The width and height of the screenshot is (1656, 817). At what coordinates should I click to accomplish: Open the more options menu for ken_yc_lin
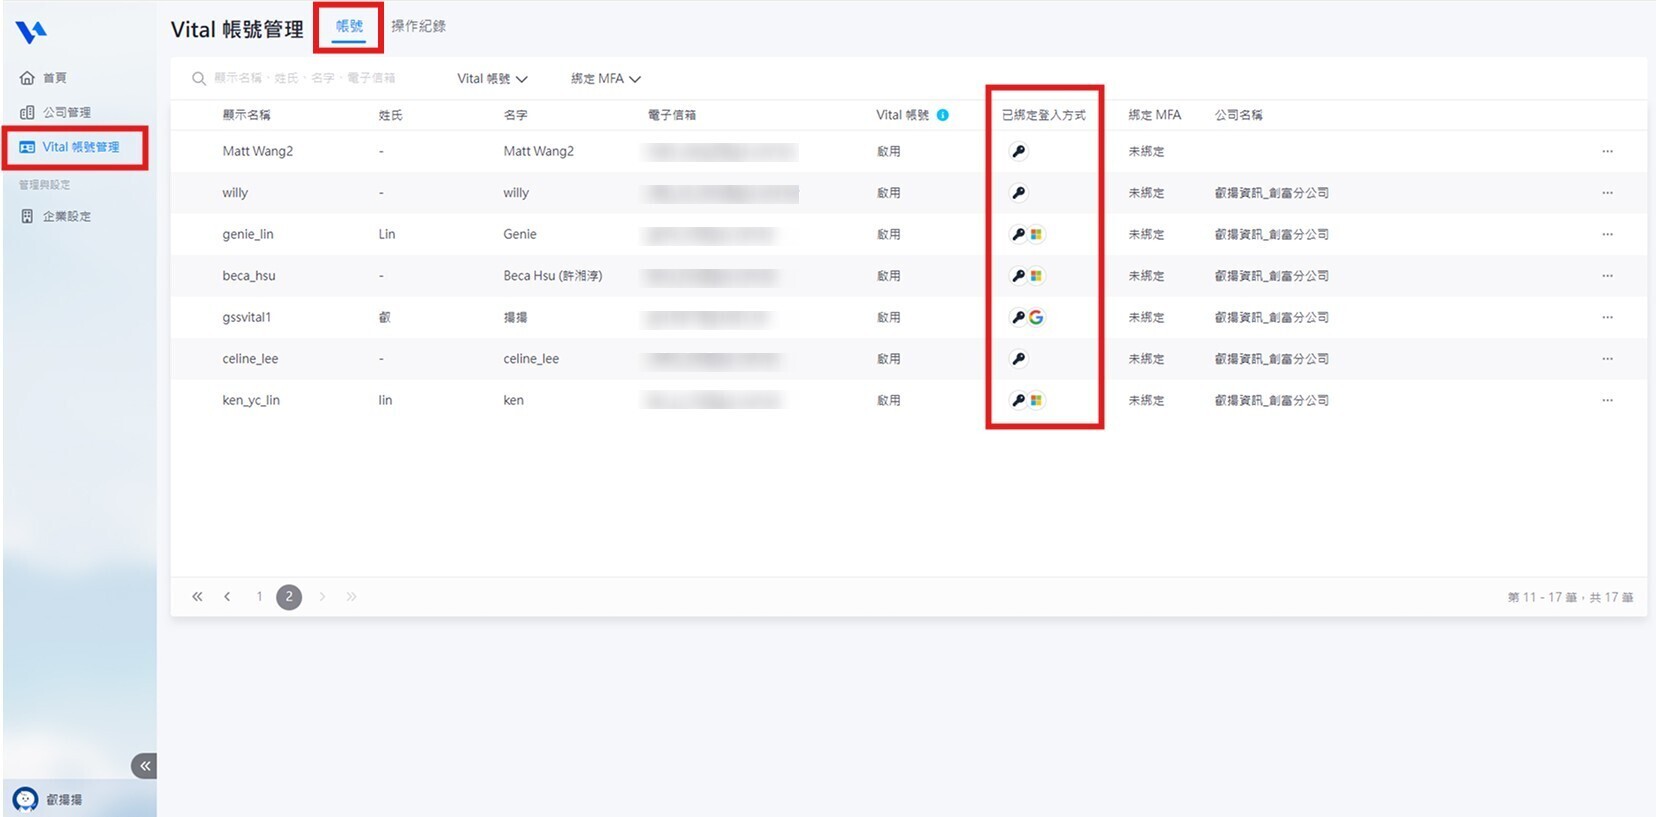pos(1607,400)
